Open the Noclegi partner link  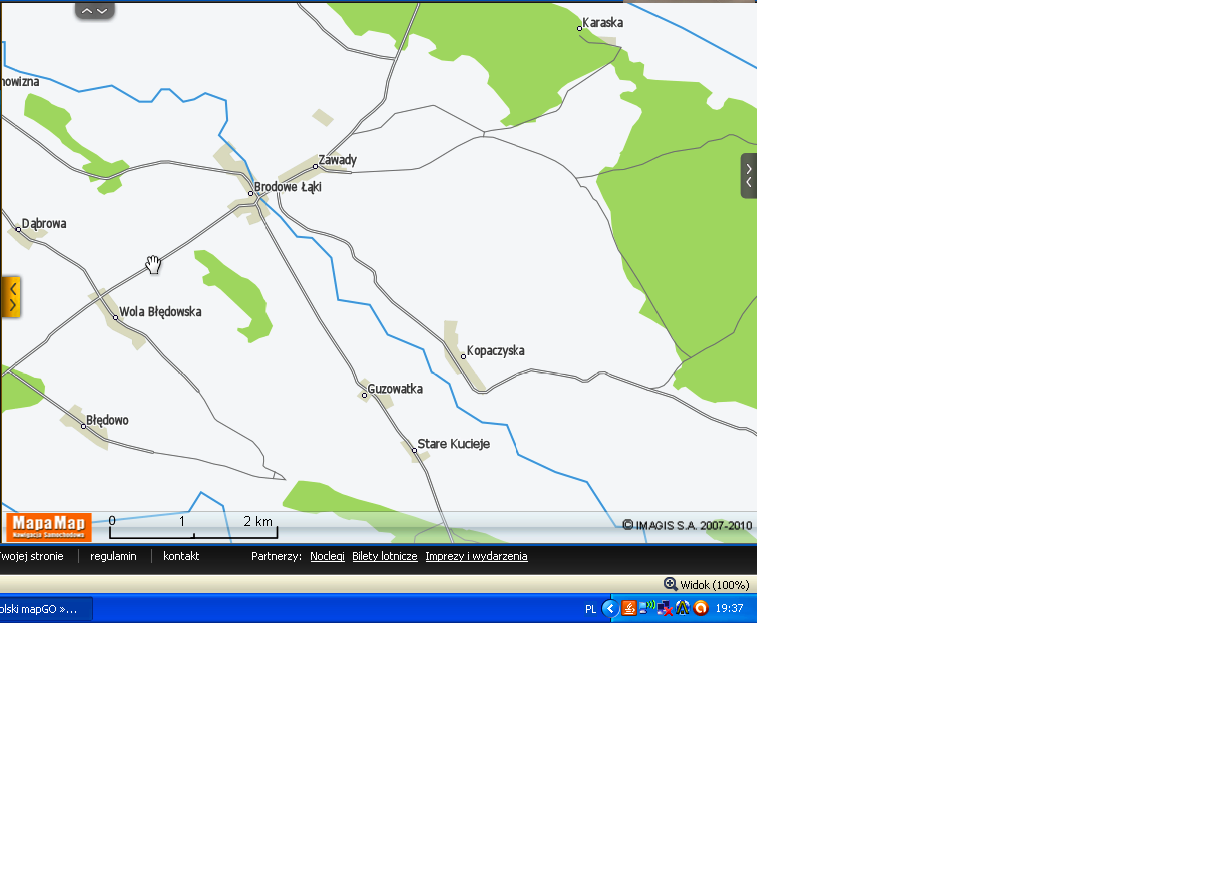pos(327,556)
